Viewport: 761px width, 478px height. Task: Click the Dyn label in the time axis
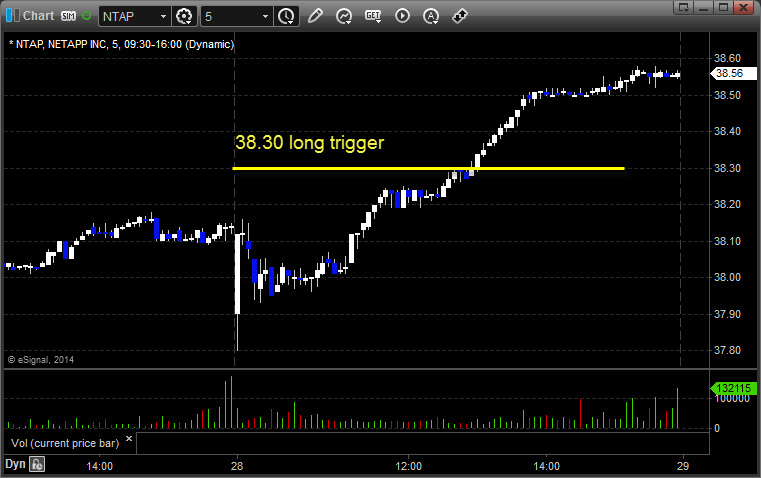tap(15, 464)
